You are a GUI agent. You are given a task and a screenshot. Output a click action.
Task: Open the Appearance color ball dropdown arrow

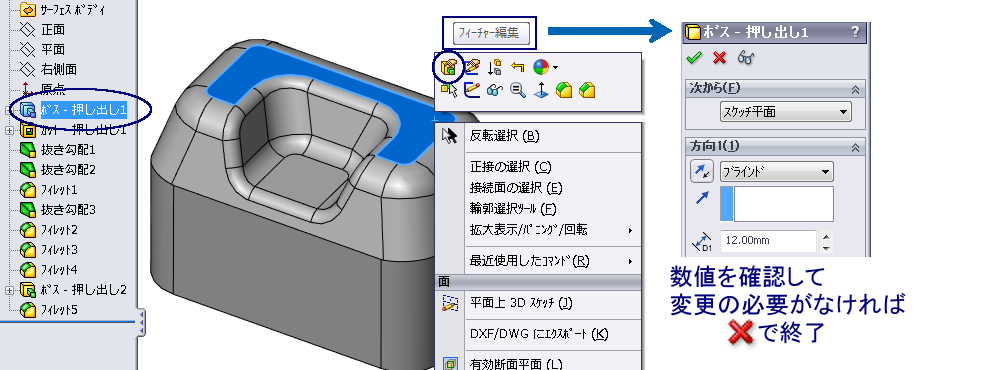click(556, 67)
